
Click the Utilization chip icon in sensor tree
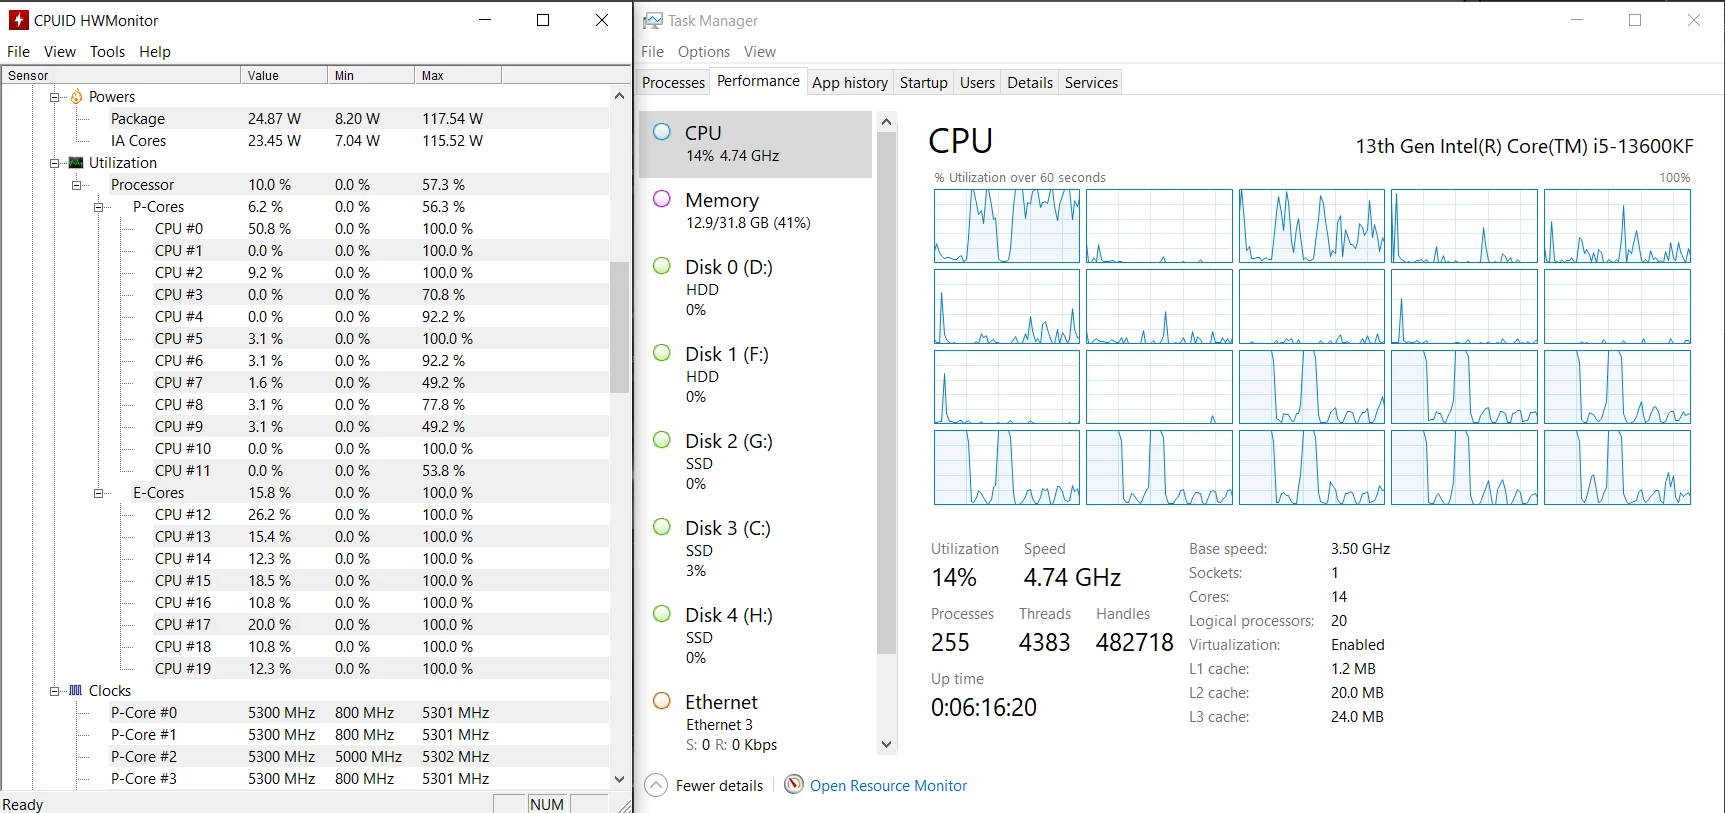[76, 163]
